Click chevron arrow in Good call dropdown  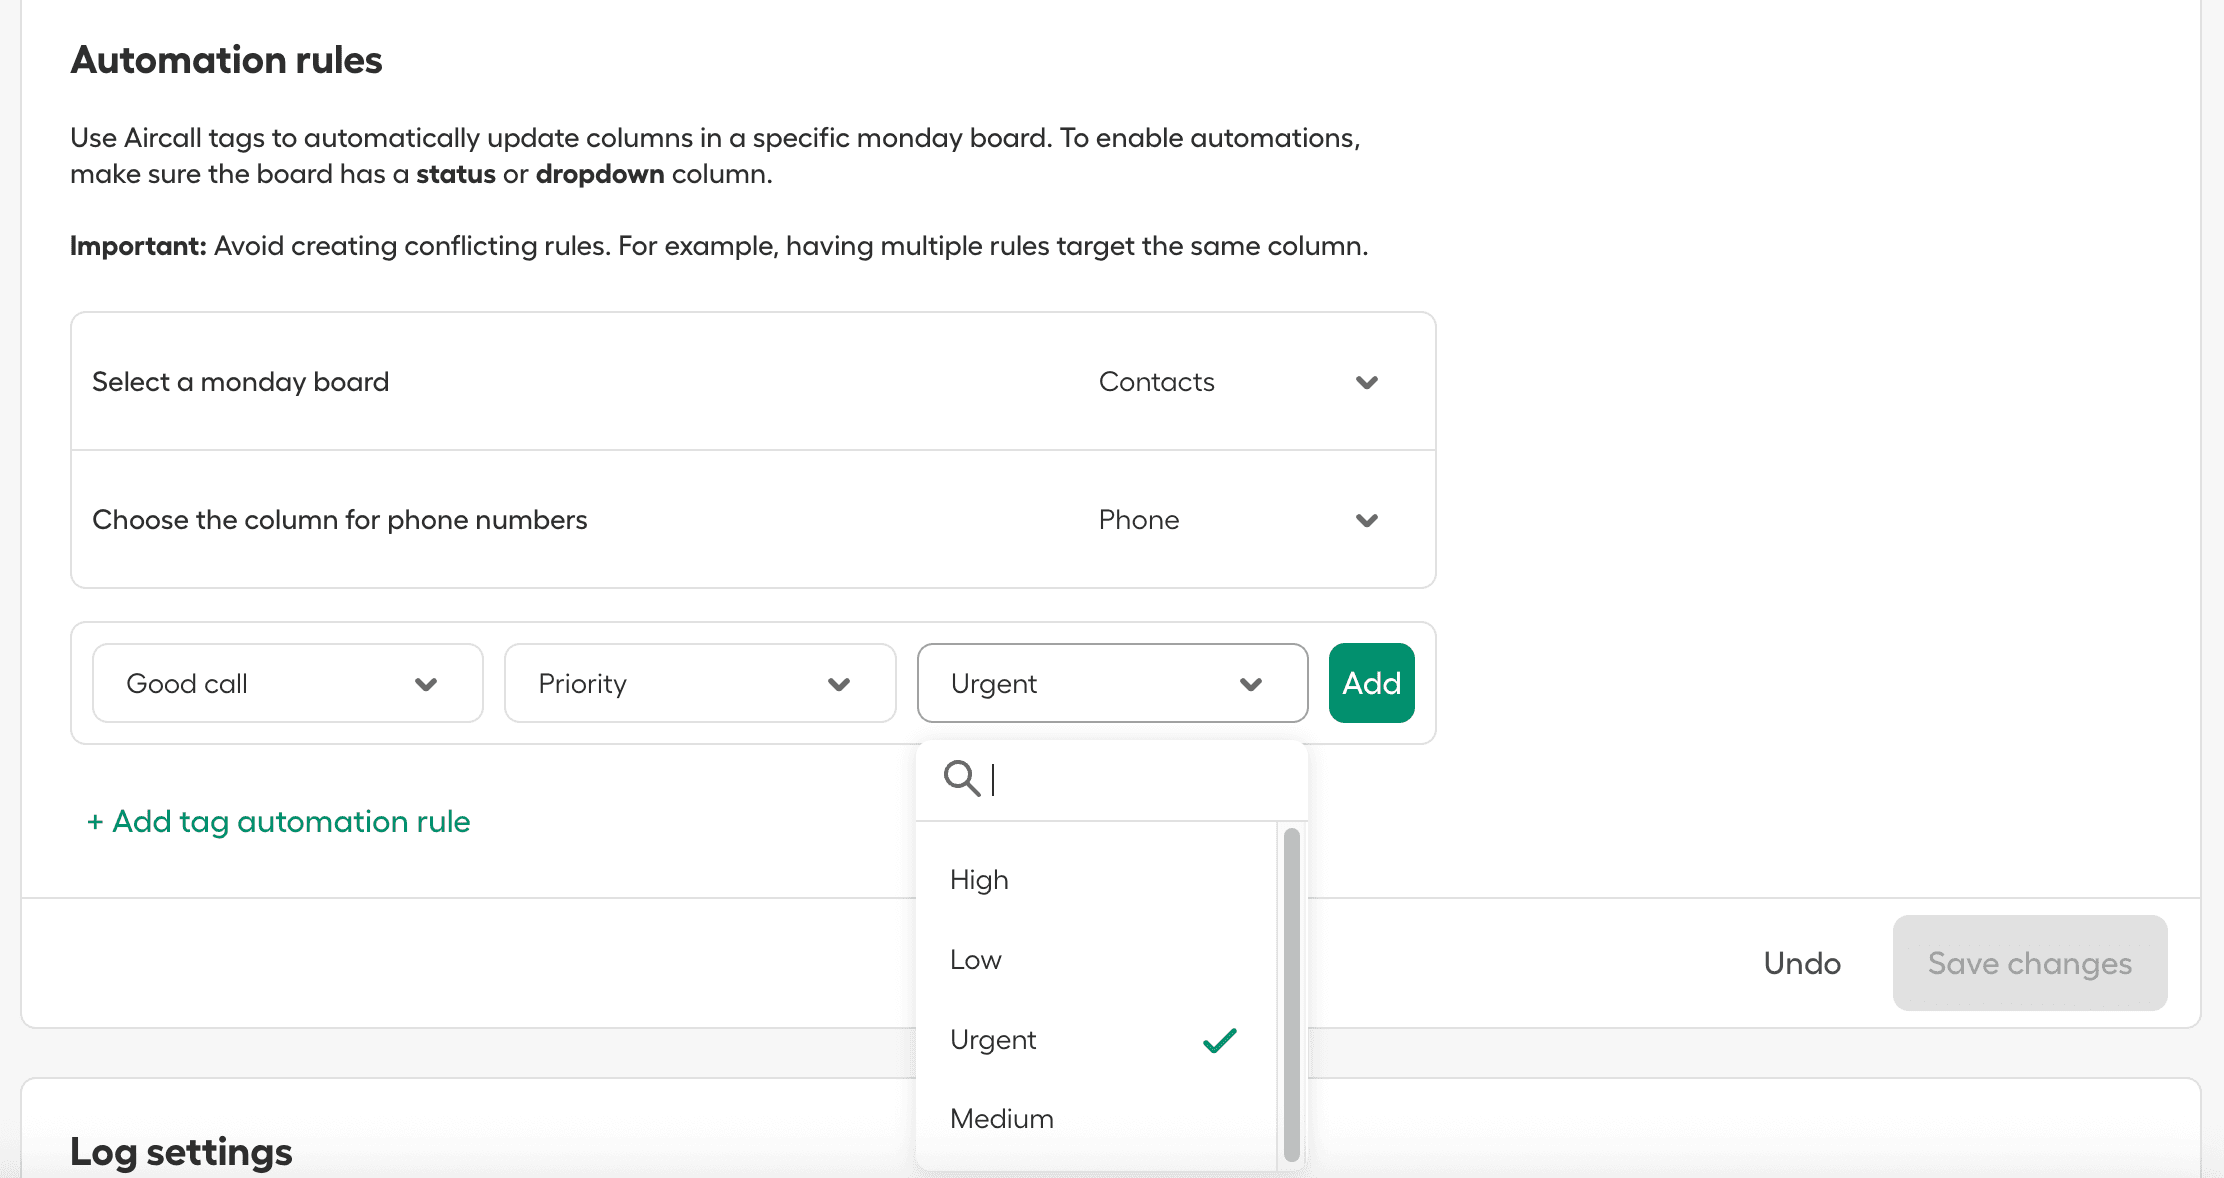point(426,684)
